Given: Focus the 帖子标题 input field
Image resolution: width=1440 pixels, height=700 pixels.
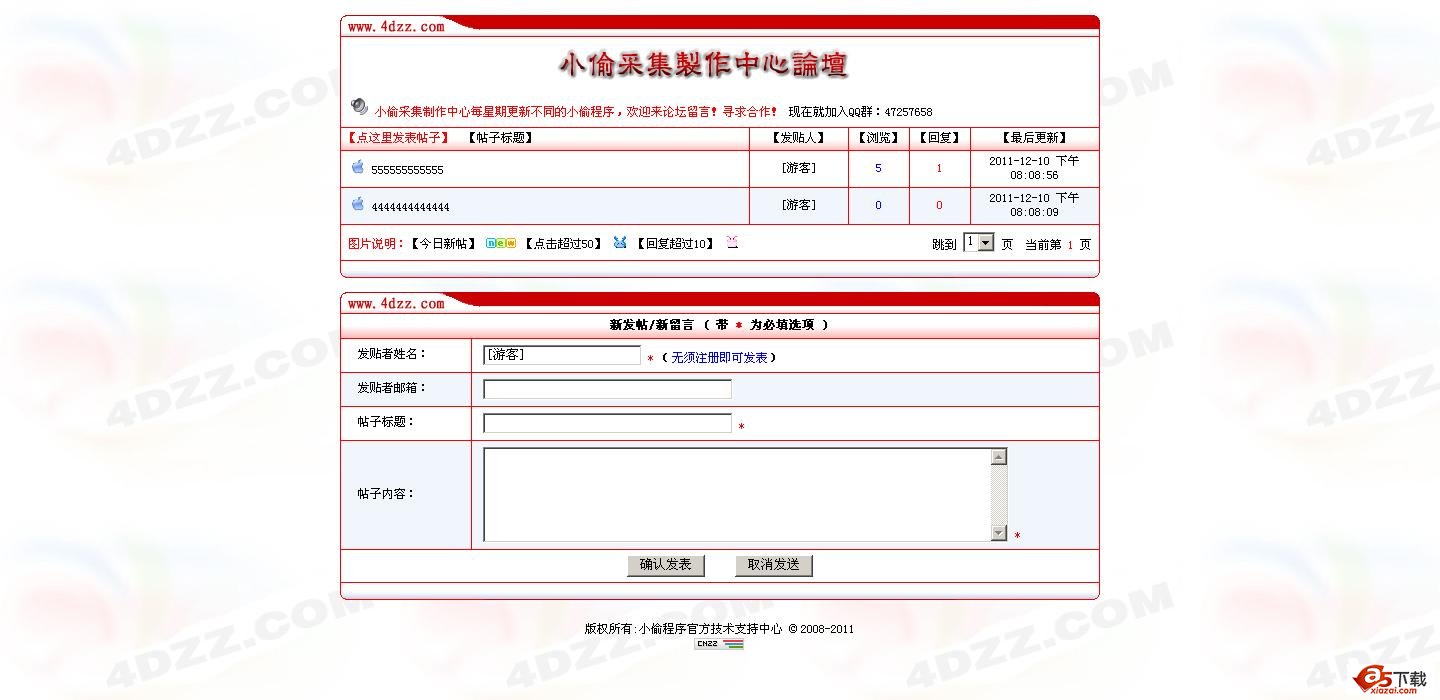Looking at the screenshot, I should [607, 423].
